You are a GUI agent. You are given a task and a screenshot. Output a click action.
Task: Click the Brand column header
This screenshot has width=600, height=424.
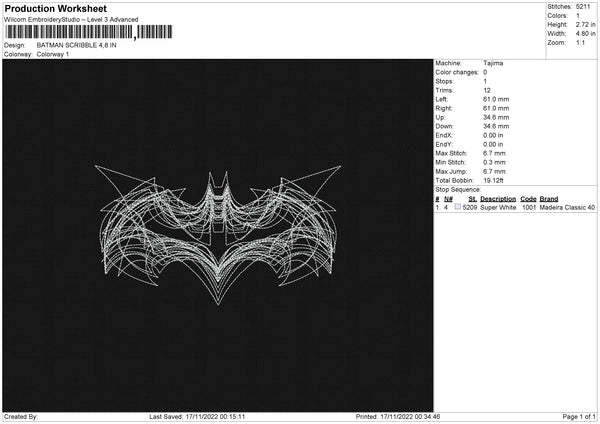(x=549, y=199)
